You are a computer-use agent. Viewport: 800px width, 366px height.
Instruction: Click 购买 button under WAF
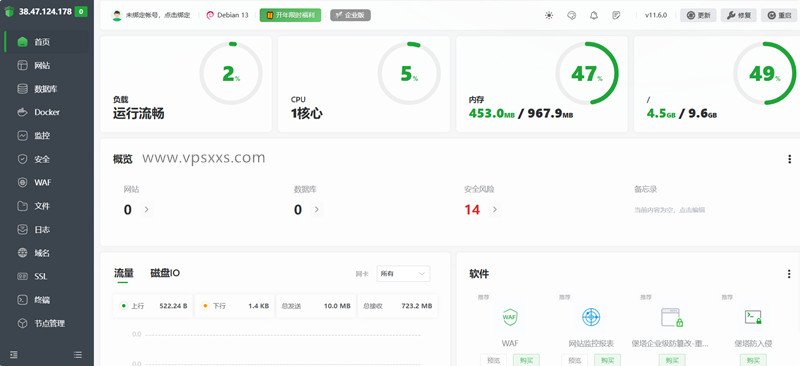526,360
